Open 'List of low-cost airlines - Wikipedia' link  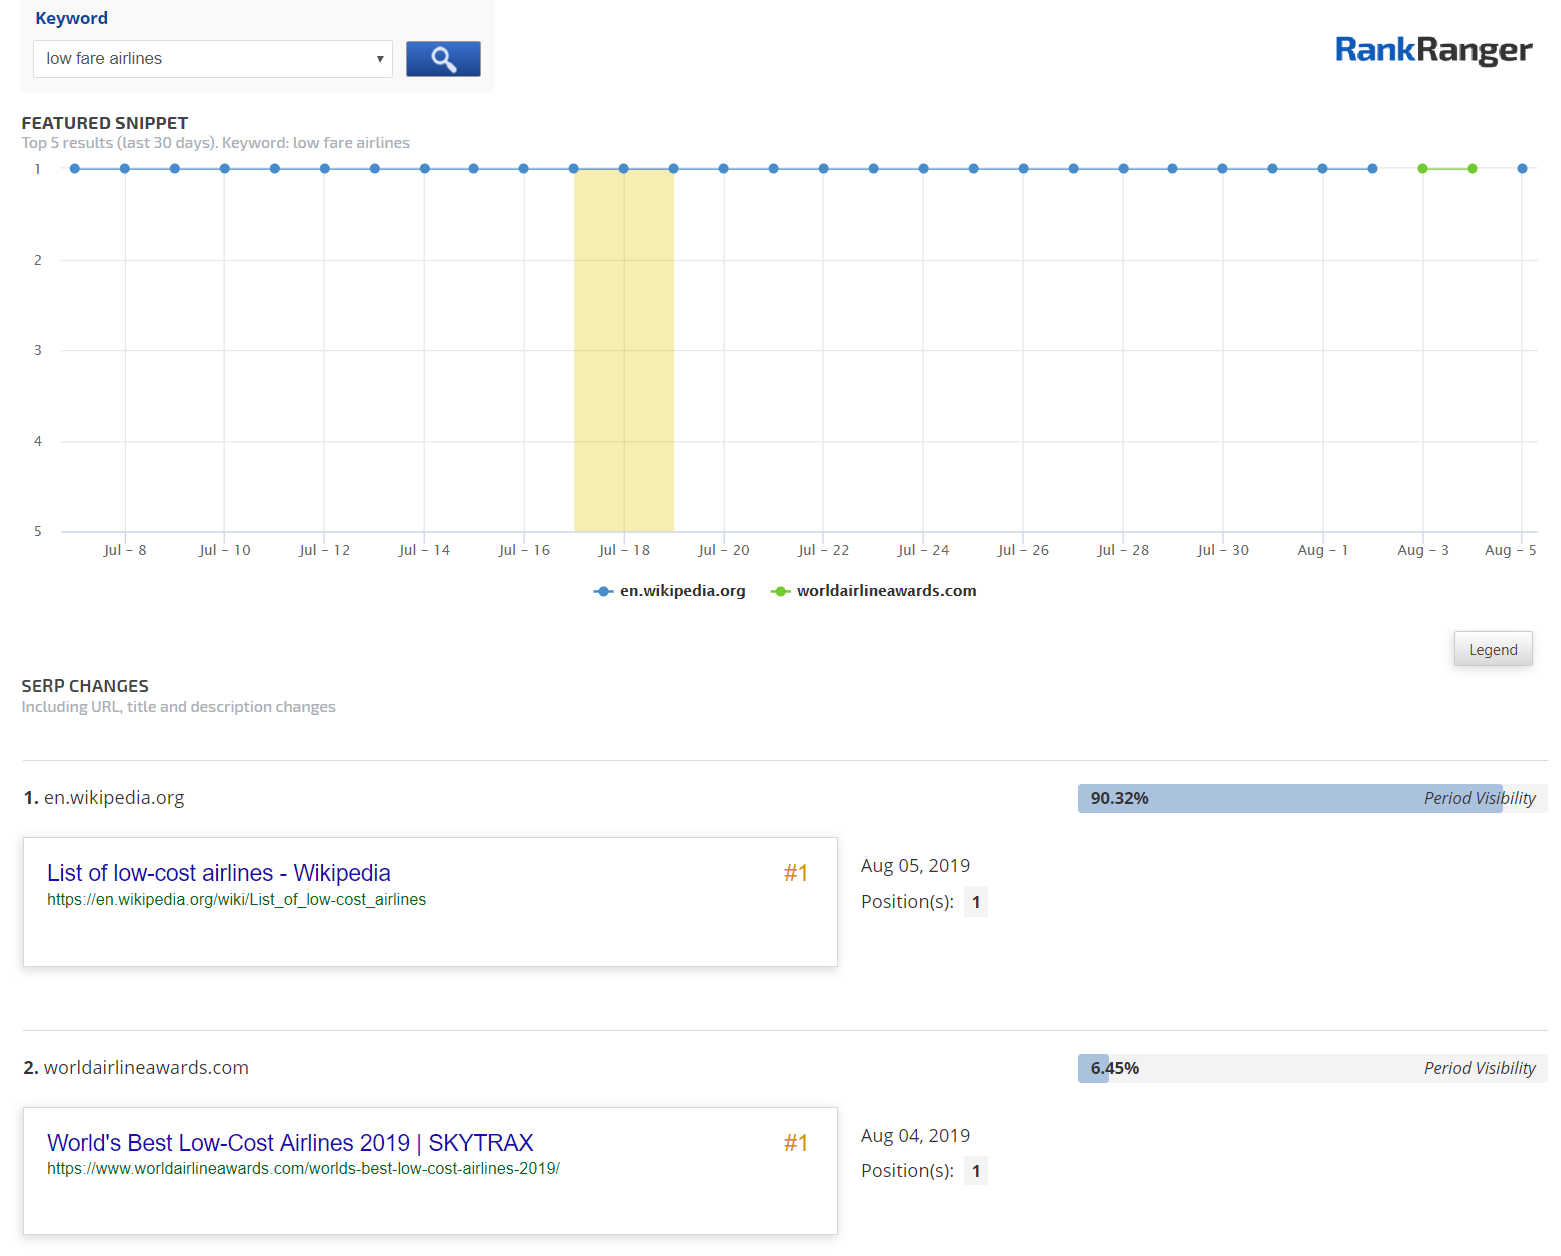[218, 873]
